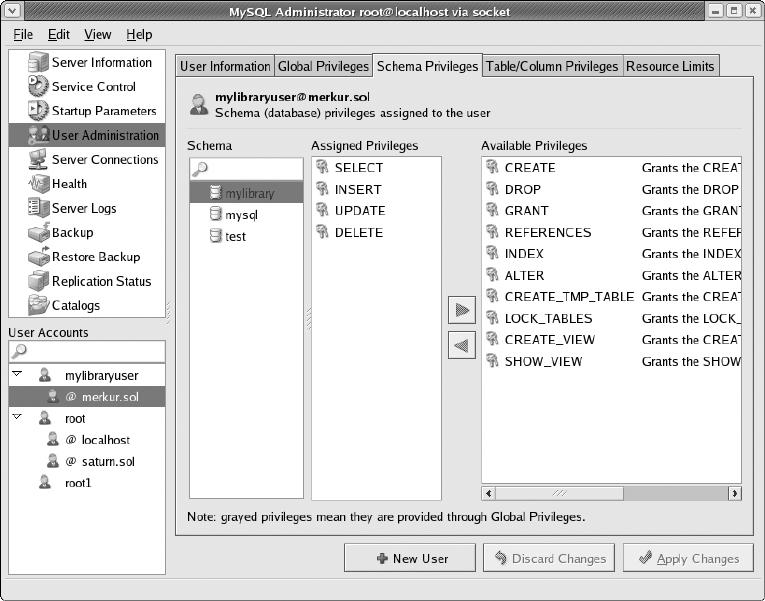Click the Catalogs database icon
The image size is (765, 601).
click(x=38, y=305)
